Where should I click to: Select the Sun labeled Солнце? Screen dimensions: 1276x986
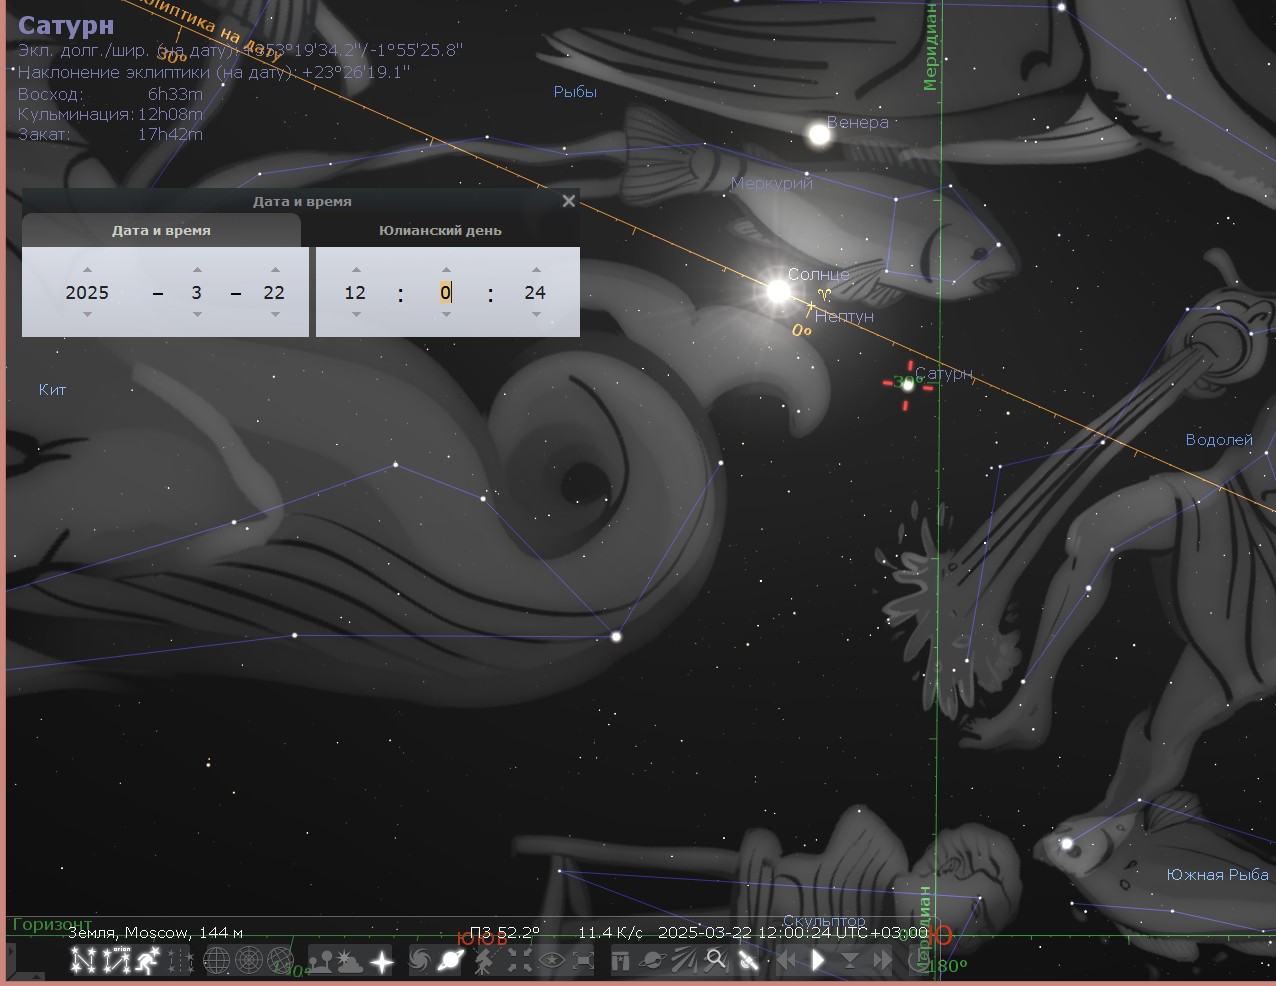pos(778,291)
